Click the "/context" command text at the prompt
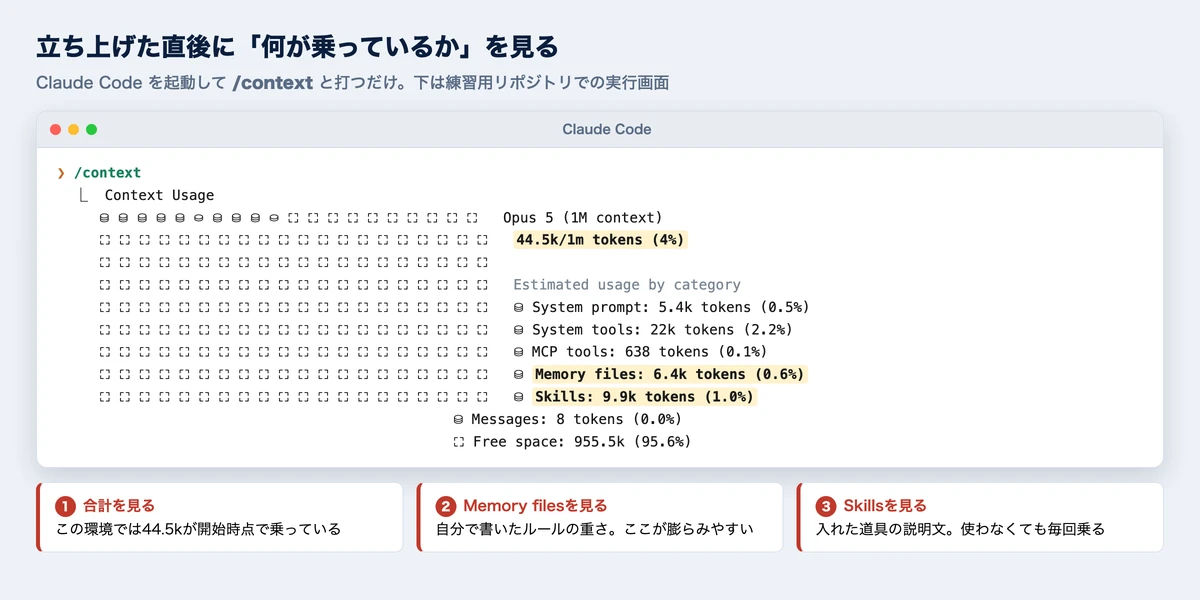 pyautogui.click(x=108, y=173)
